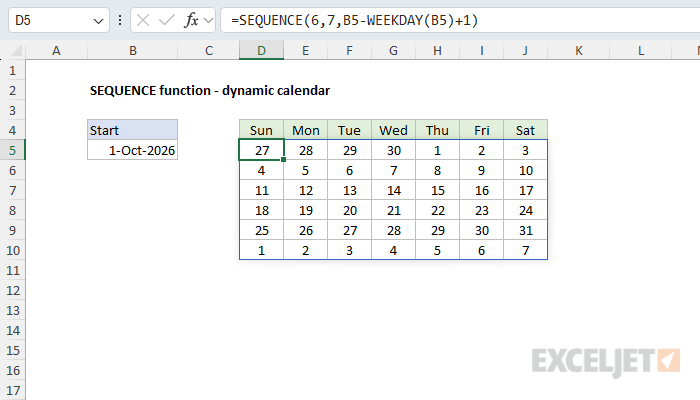700x400 pixels.
Task: Select the cell with 1 under Thu
Action: [438, 150]
